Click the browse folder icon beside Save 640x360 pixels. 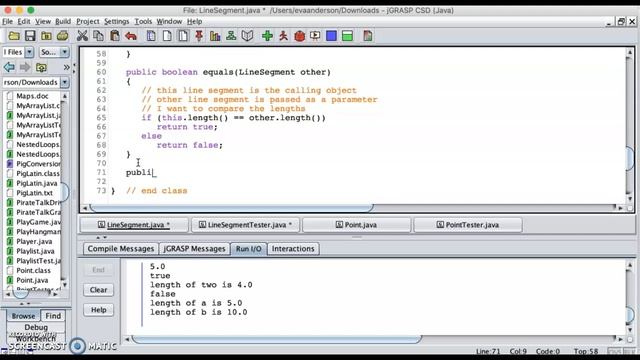coord(46,36)
